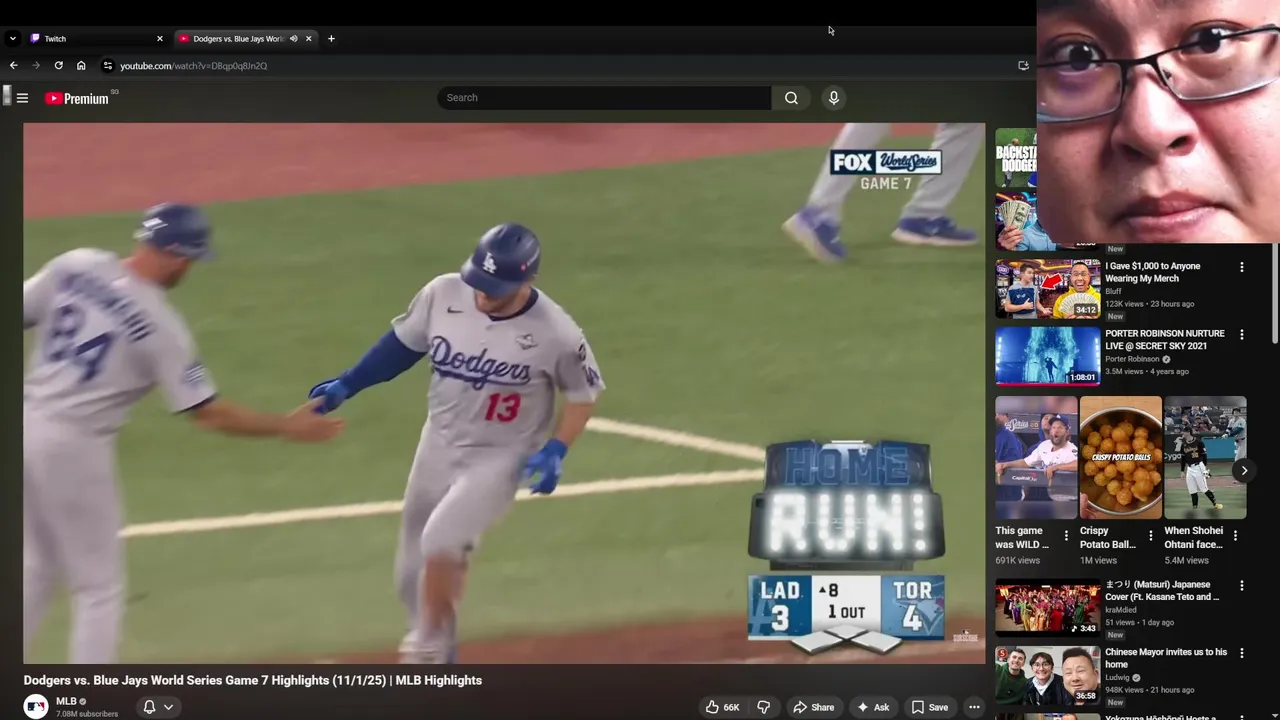This screenshot has width=1280, height=720.
Task: Open options for Matsuri cover video
Action: tap(1242, 586)
